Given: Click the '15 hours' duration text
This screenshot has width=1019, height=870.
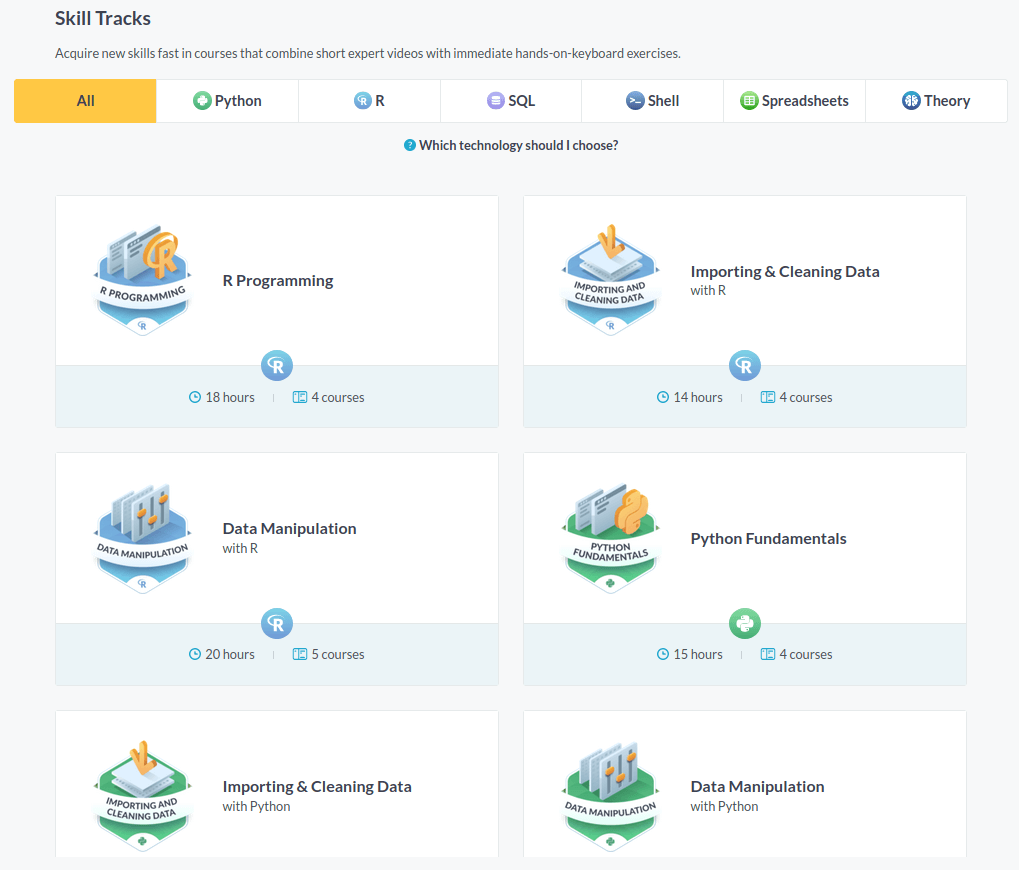Looking at the screenshot, I should (x=698, y=654).
